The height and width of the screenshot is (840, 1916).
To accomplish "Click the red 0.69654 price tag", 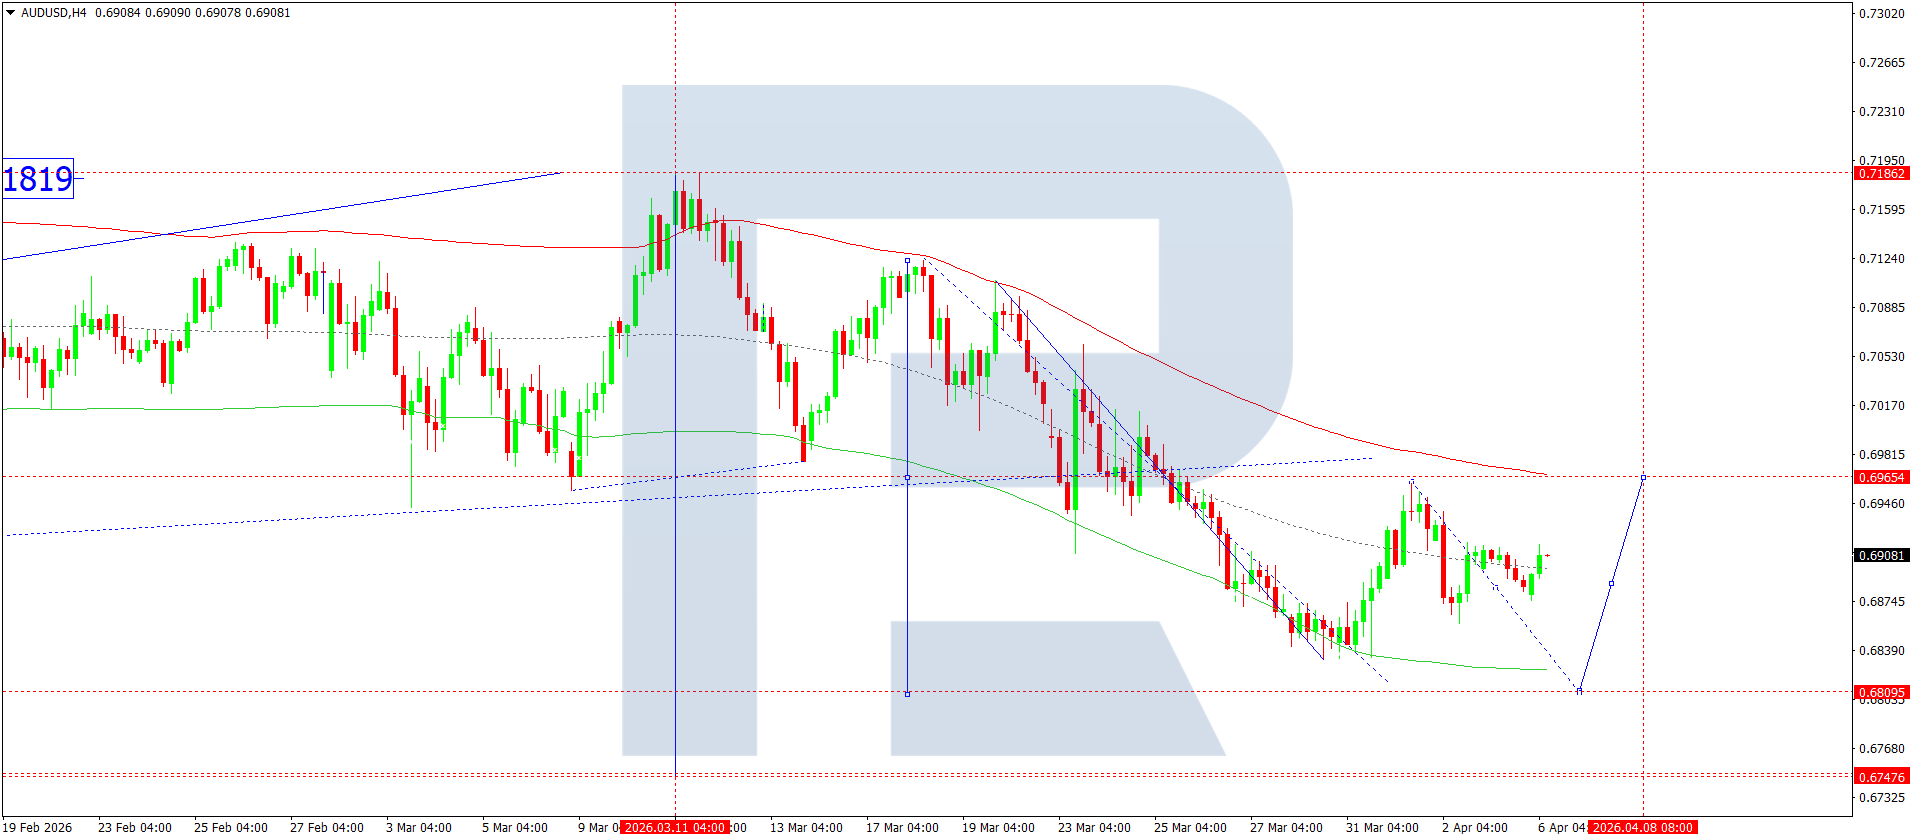I will tap(1881, 477).
